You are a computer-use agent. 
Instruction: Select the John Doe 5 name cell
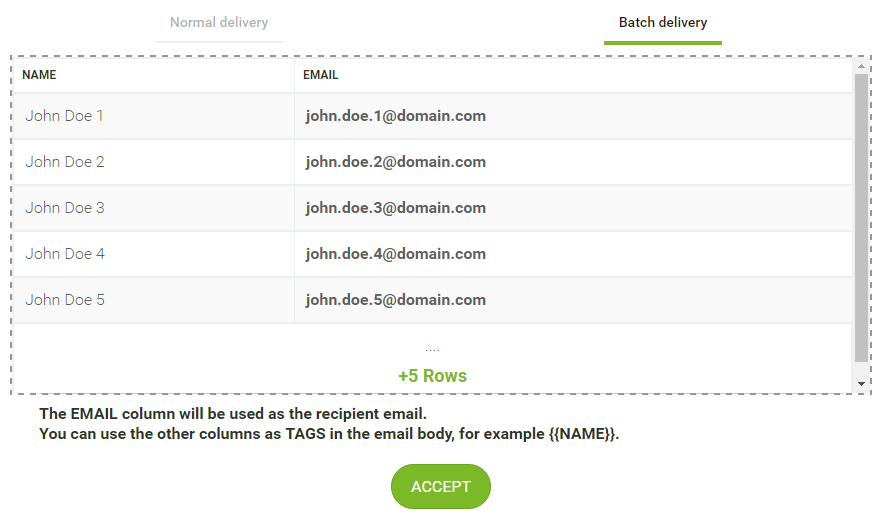pos(153,300)
